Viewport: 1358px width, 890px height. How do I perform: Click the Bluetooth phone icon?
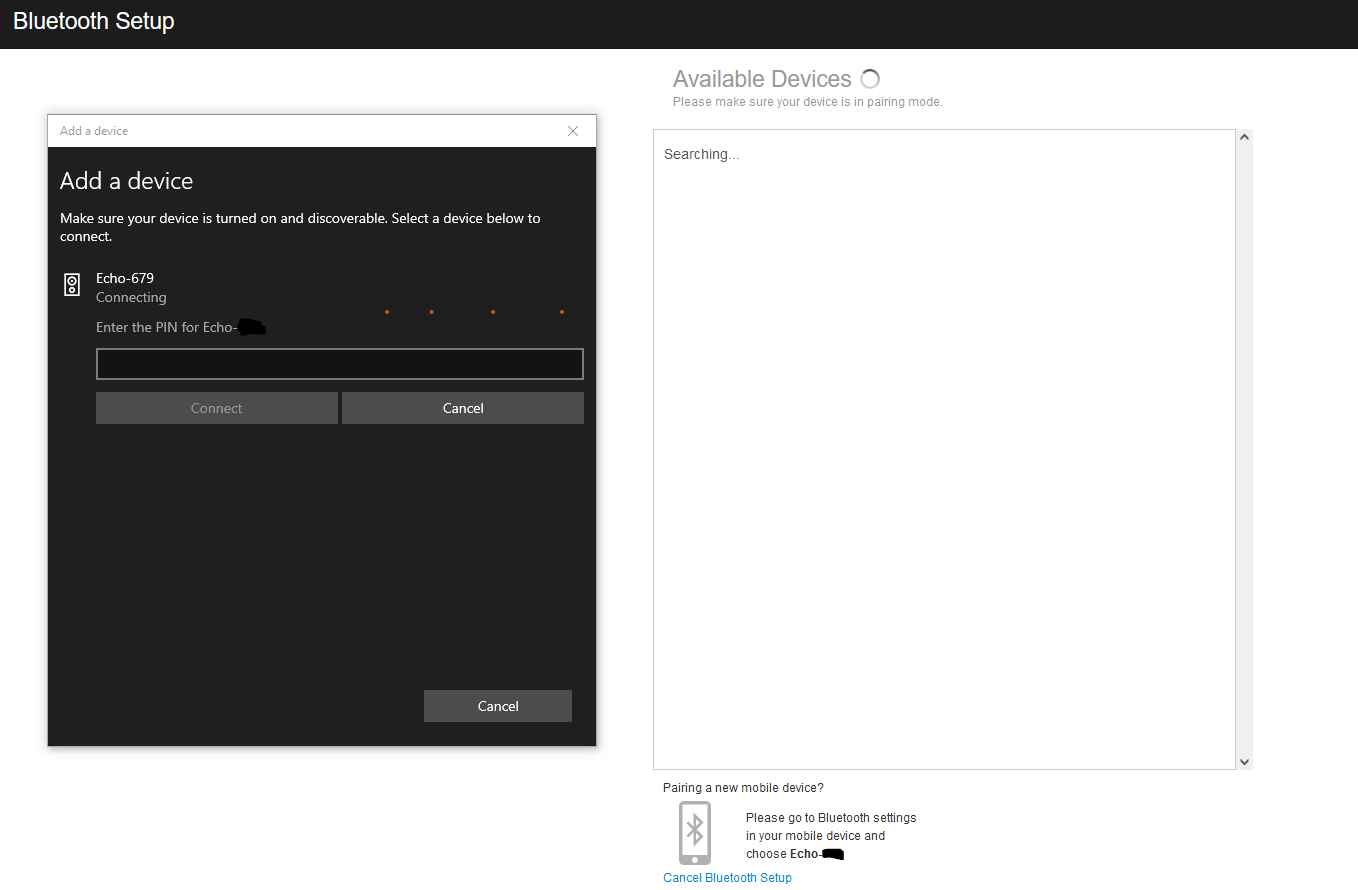click(x=695, y=832)
